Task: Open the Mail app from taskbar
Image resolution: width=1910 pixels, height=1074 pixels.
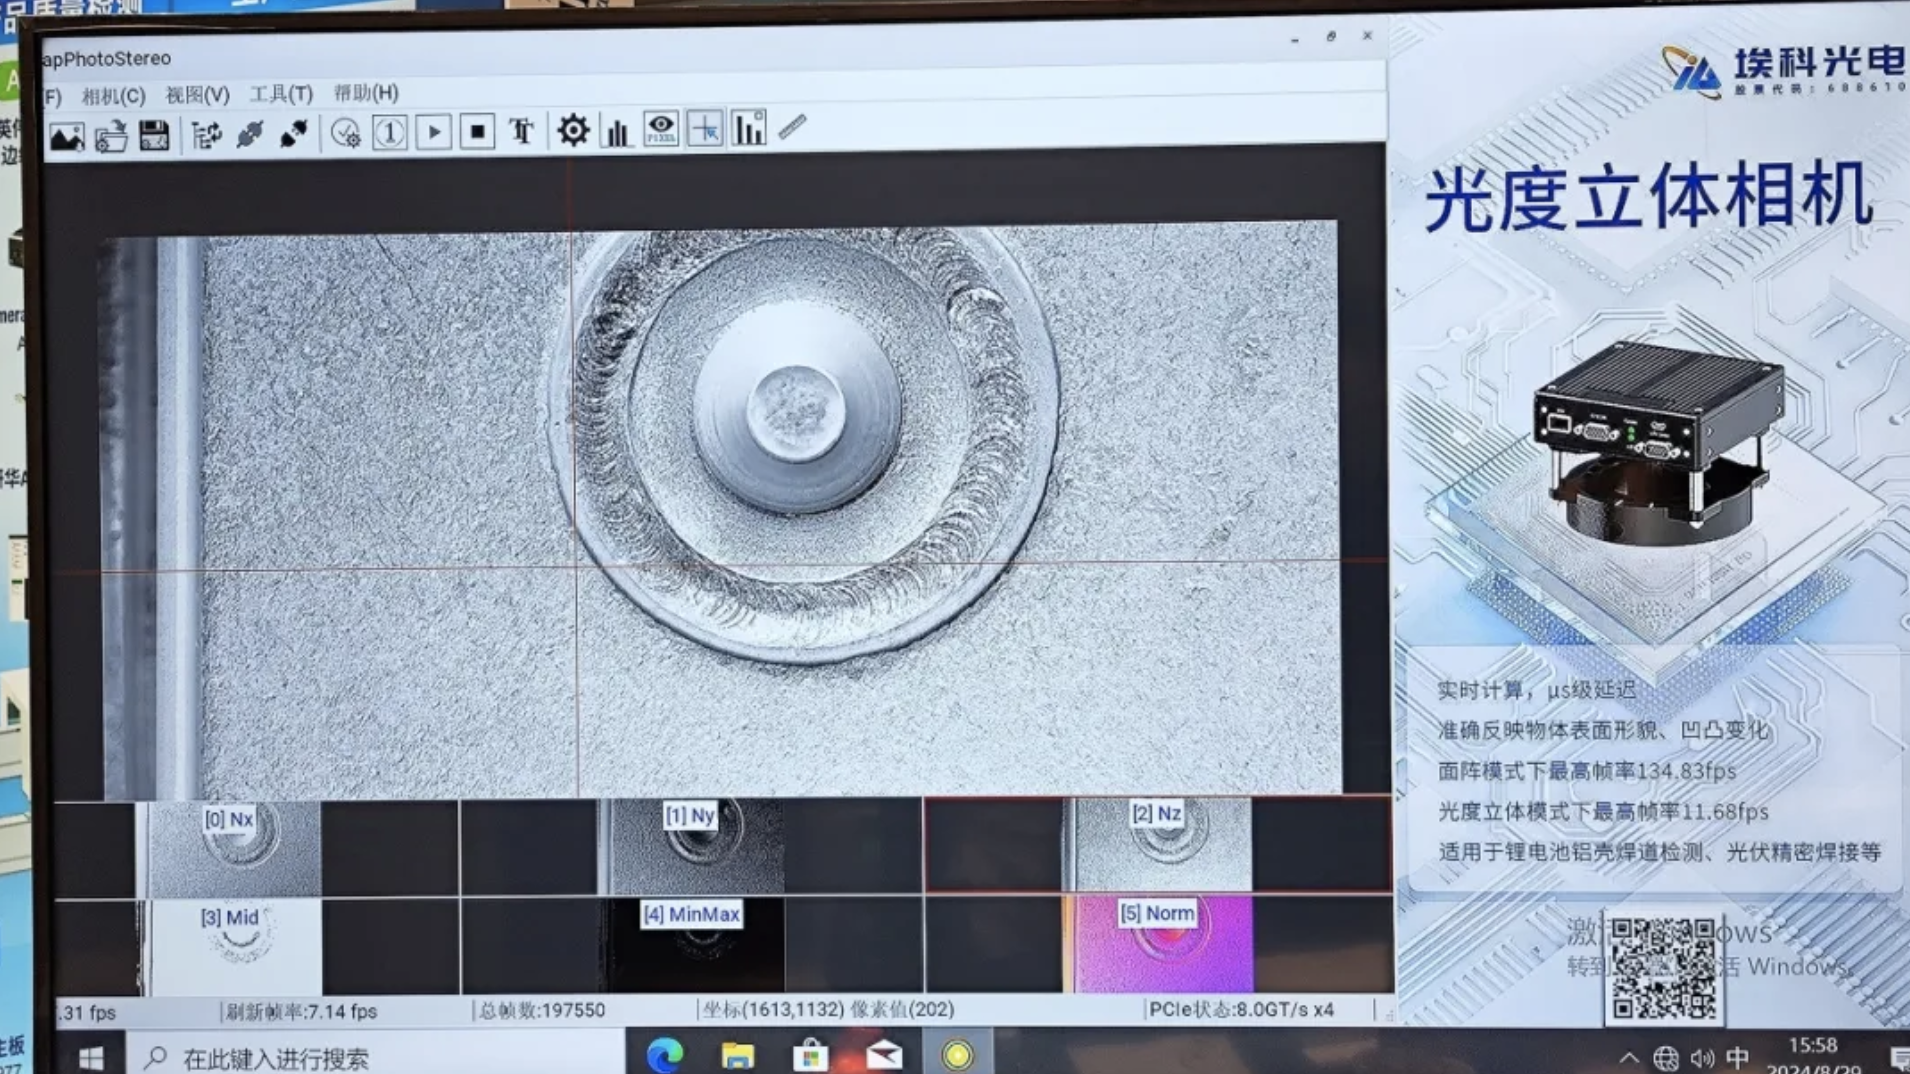Action: pyautogui.click(x=884, y=1055)
